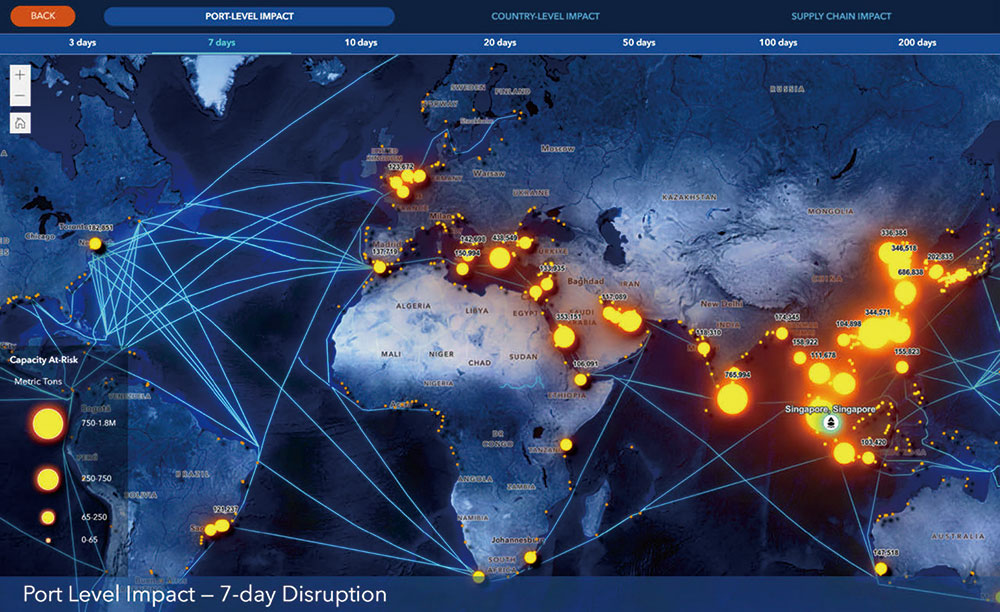Reset map to home view
Viewport: 1000px width, 612px height.
[21, 123]
